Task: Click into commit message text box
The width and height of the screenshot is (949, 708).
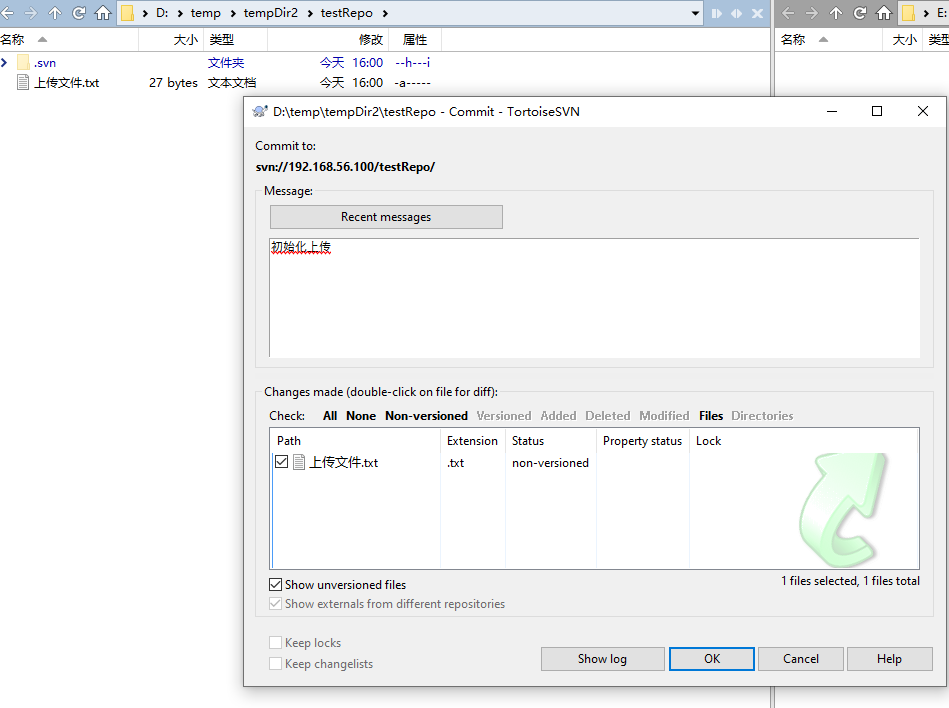Action: (594, 297)
